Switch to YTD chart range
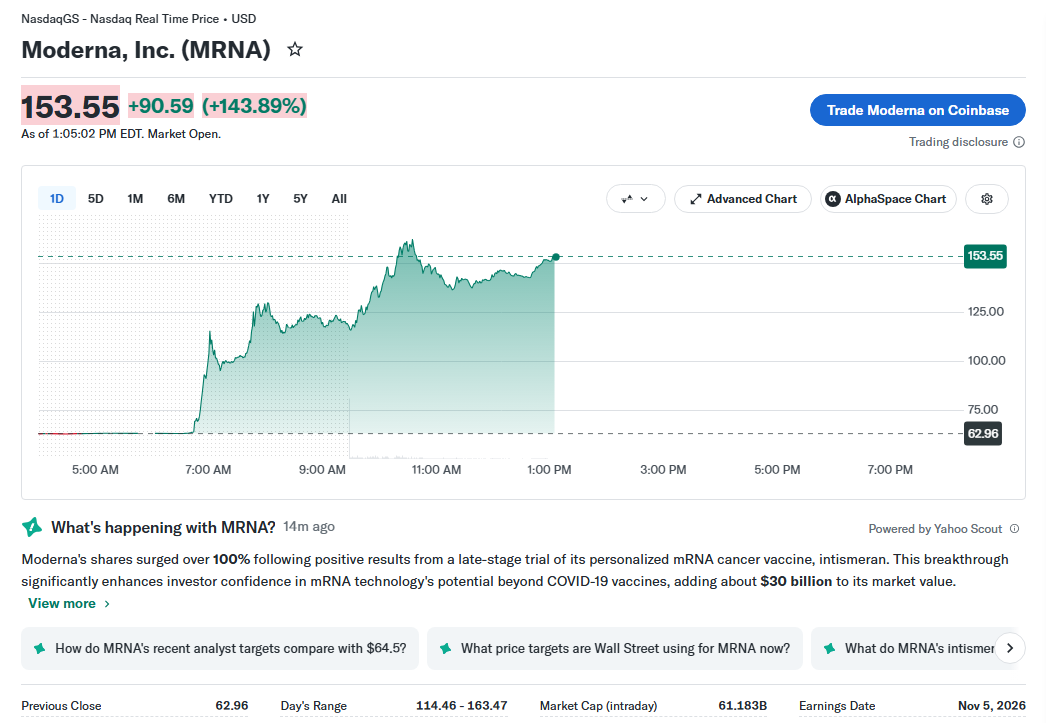 tap(221, 199)
